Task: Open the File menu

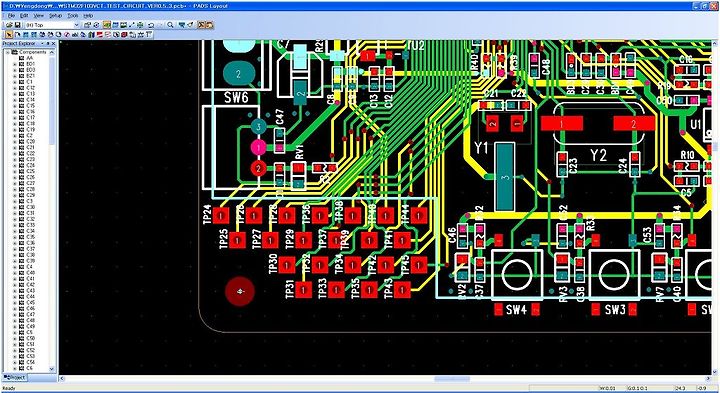Action: pos(11,16)
